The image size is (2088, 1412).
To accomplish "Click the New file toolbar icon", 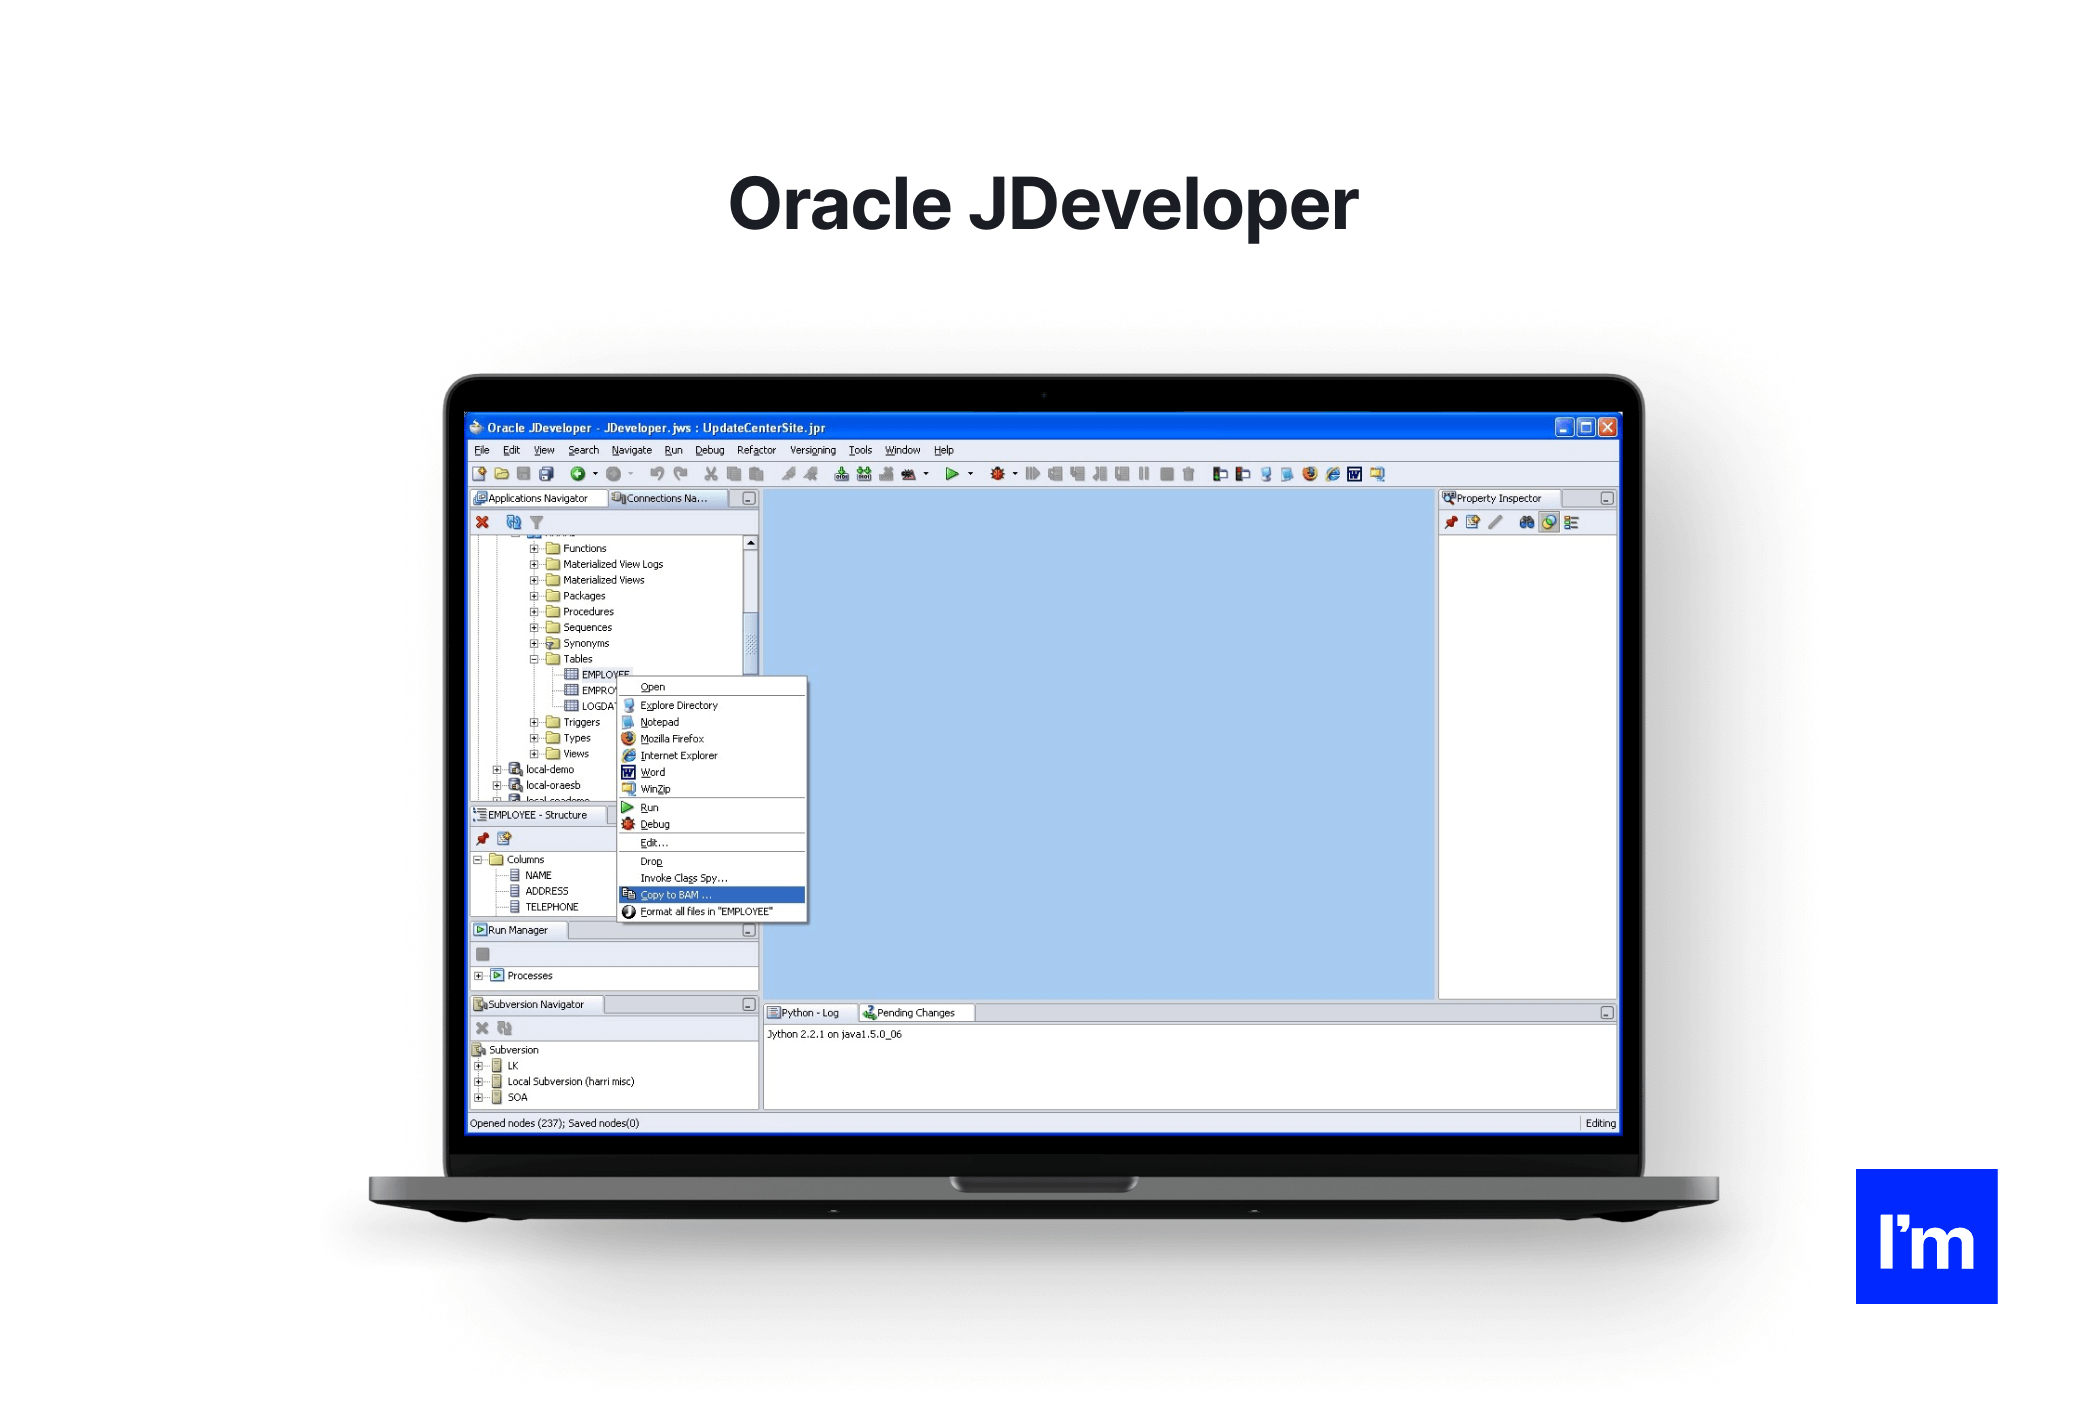I will 480,474.
